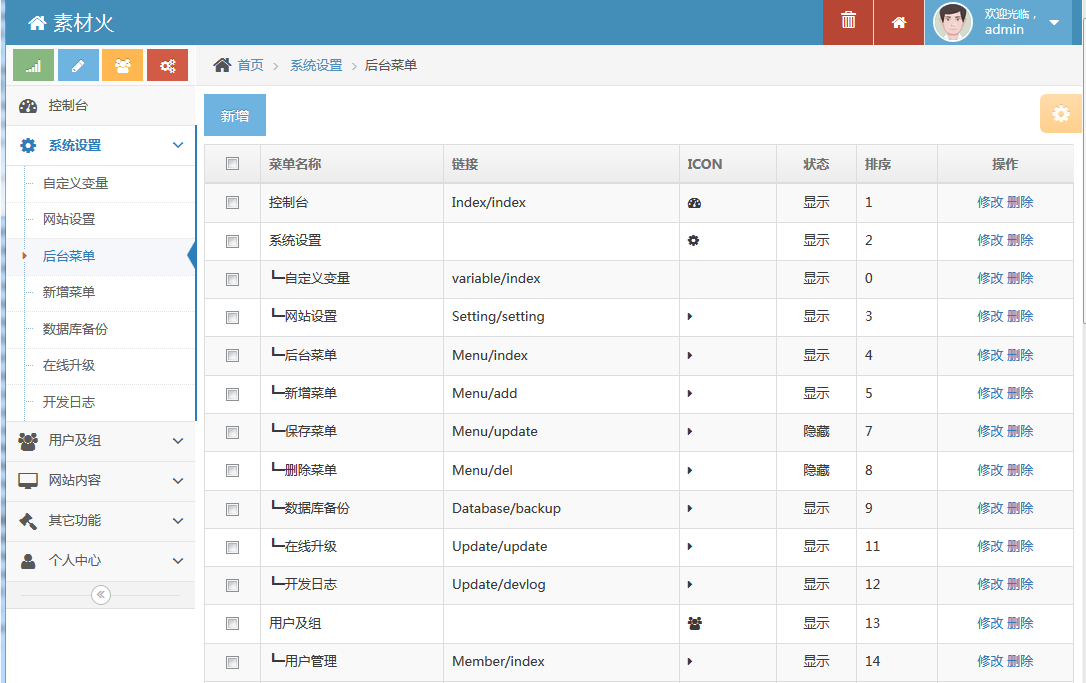Click 删除 link in 删除菜单 row

click(x=1020, y=470)
